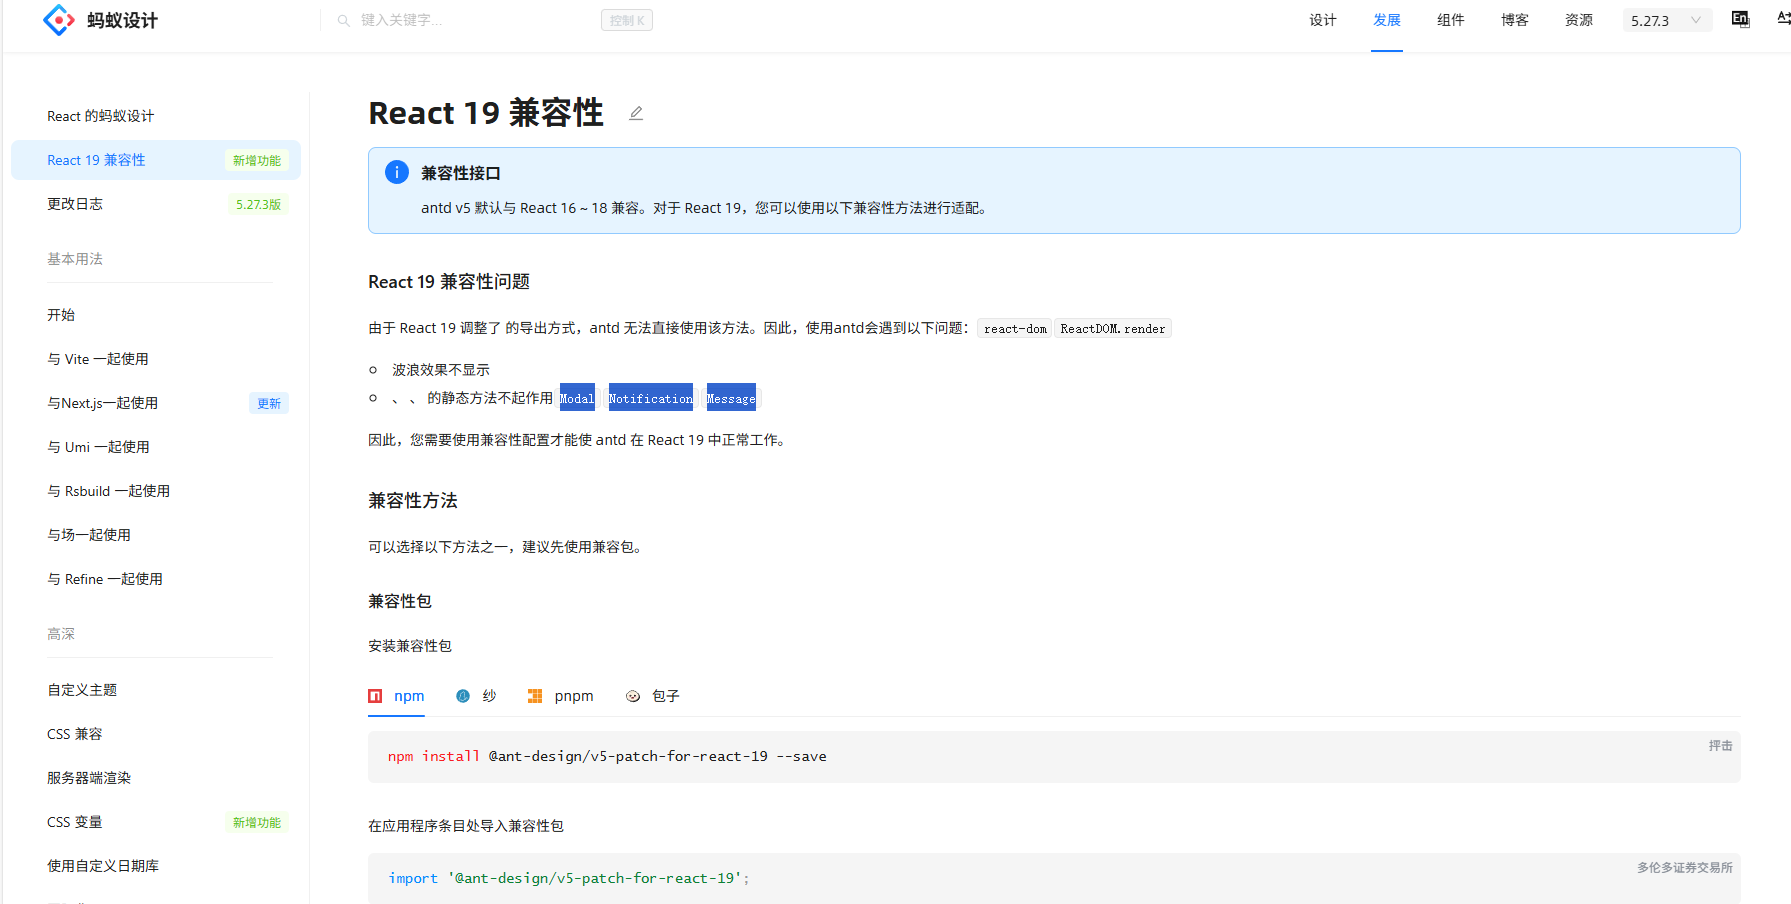The image size is (1791, 904).
Task: Click the search magnifier icon
Action: tap(342, 19)
